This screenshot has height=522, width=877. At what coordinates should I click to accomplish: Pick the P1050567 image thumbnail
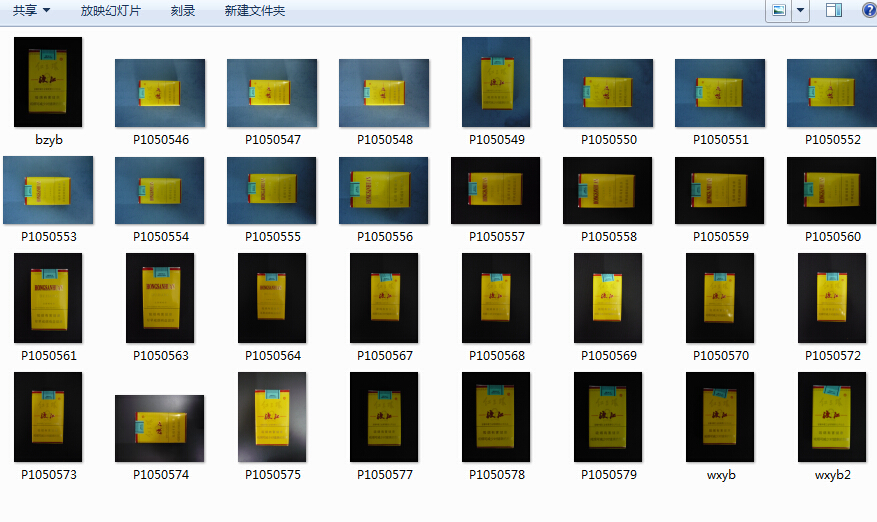coord(384,298)
